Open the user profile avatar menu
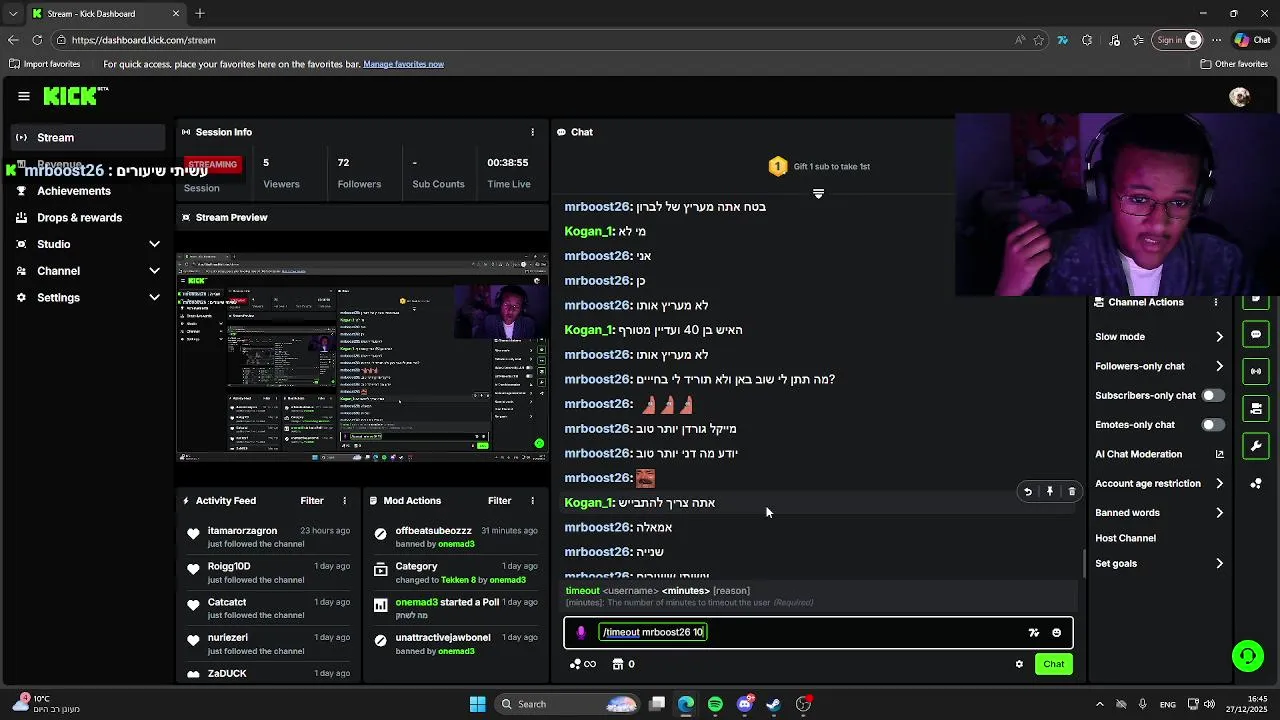This screenshot has height=720, width=1280. point(1239,97)
